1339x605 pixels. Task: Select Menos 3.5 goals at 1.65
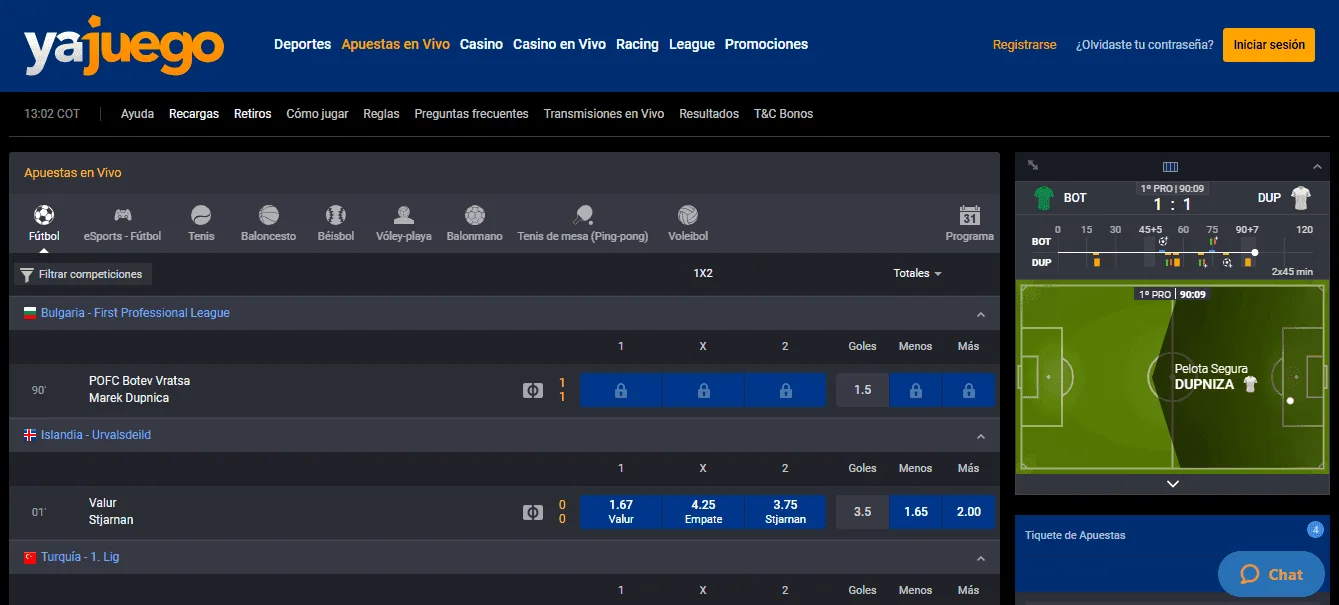(916, 512)
